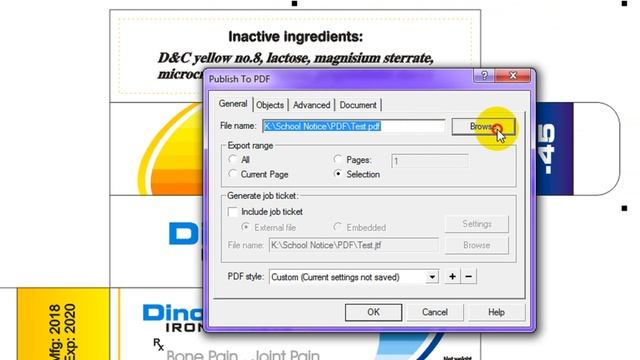Select the Selection export option
Viewport: 640px width, 360px height.
click(338, 174)
